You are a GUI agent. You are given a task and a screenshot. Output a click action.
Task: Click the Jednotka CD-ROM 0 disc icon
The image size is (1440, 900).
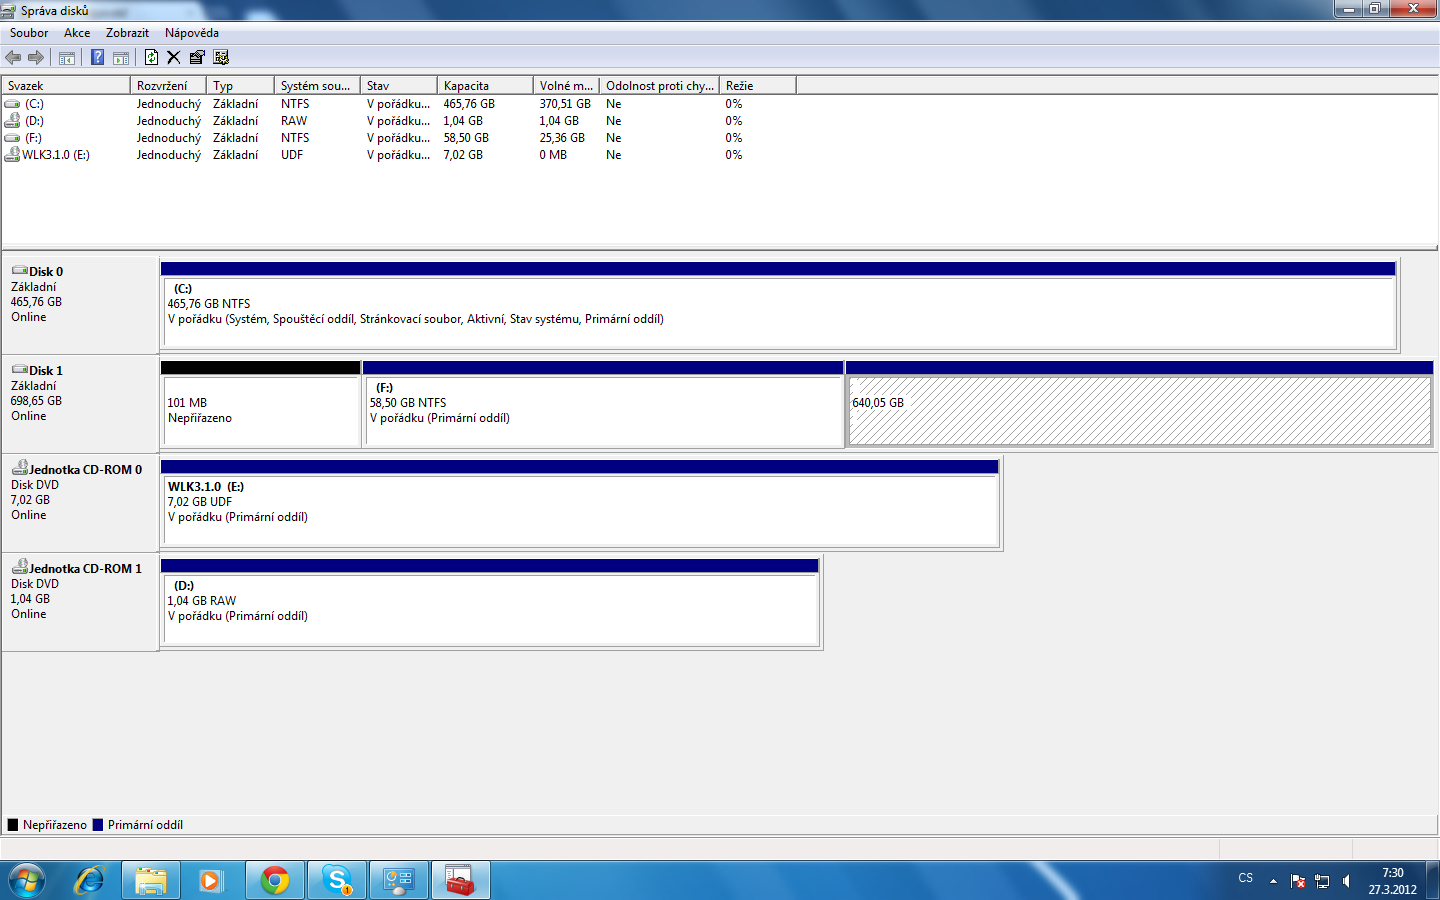[19, 468]
